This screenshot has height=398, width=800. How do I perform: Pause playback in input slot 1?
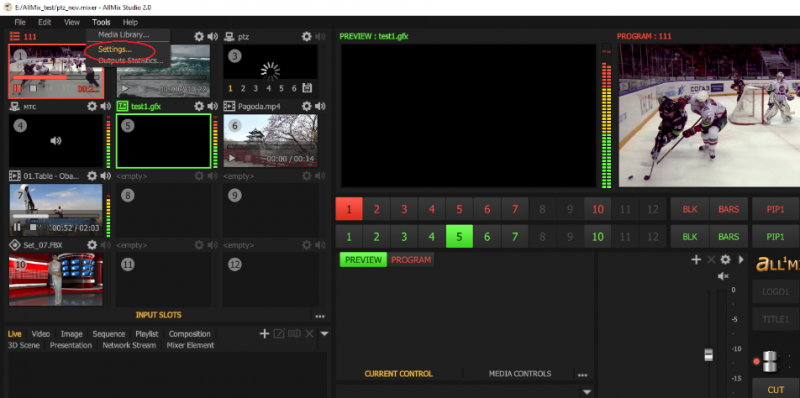click(x=17, y=88)
